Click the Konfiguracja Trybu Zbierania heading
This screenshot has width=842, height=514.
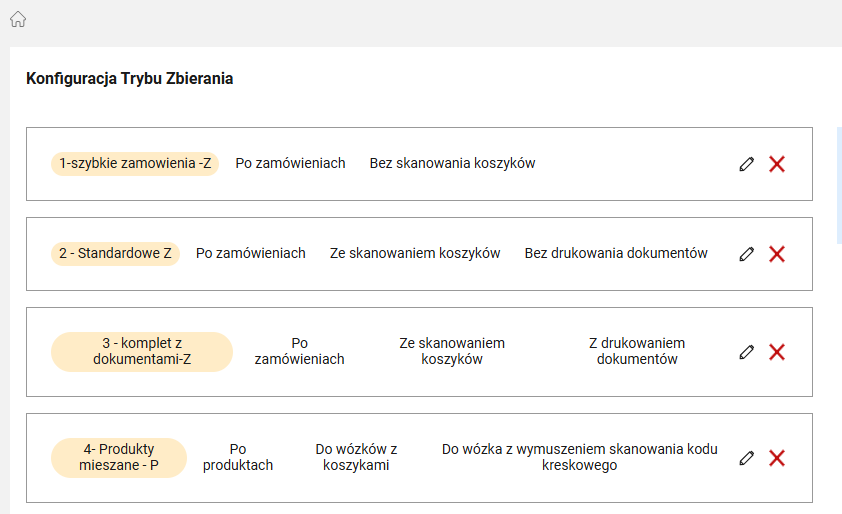(129, 78)
